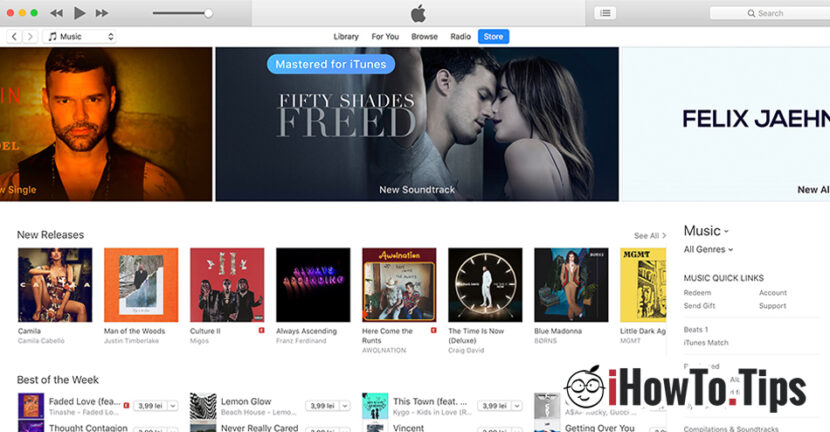The width and height of the screenshot is (830, 432).
Task: Click the Apple logo in the display area
Action: 418,13
